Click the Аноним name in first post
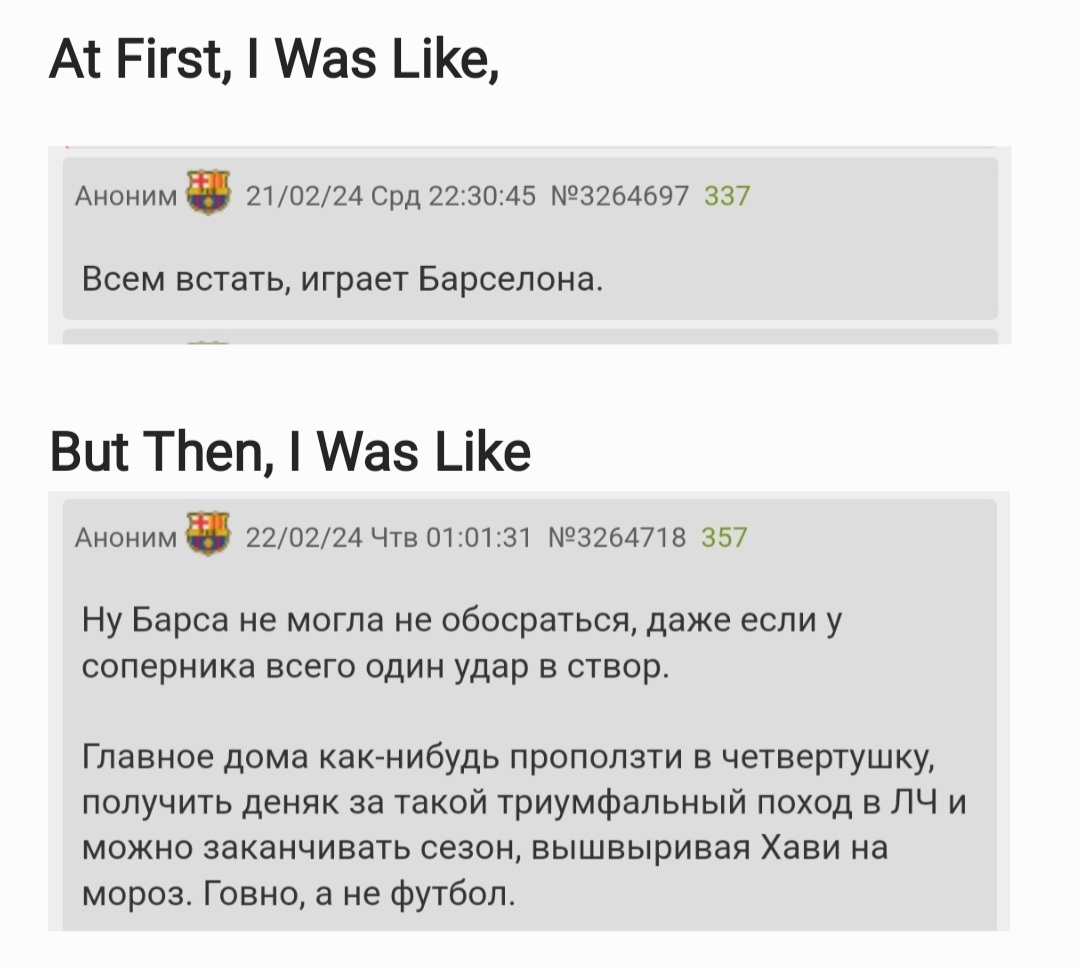 click(126, 196)
